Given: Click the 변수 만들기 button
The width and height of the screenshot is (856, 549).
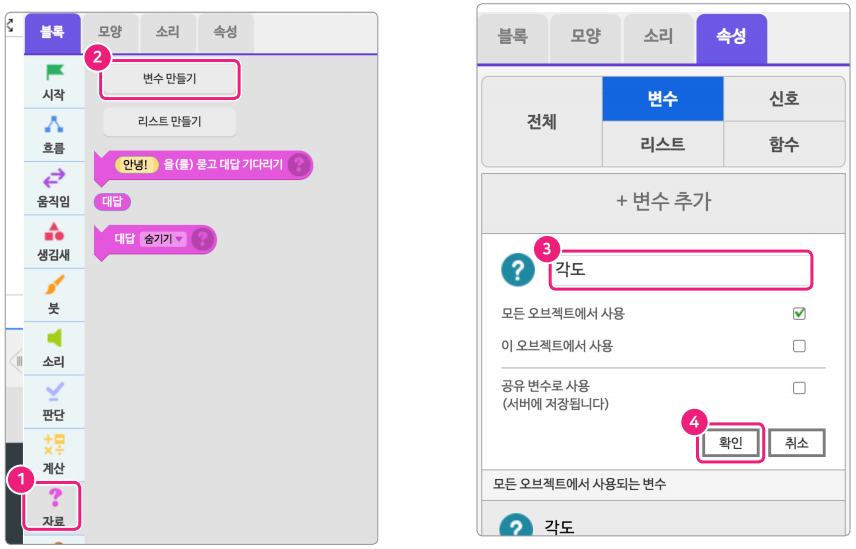Looking at the screenshot, I should [169, 79].
